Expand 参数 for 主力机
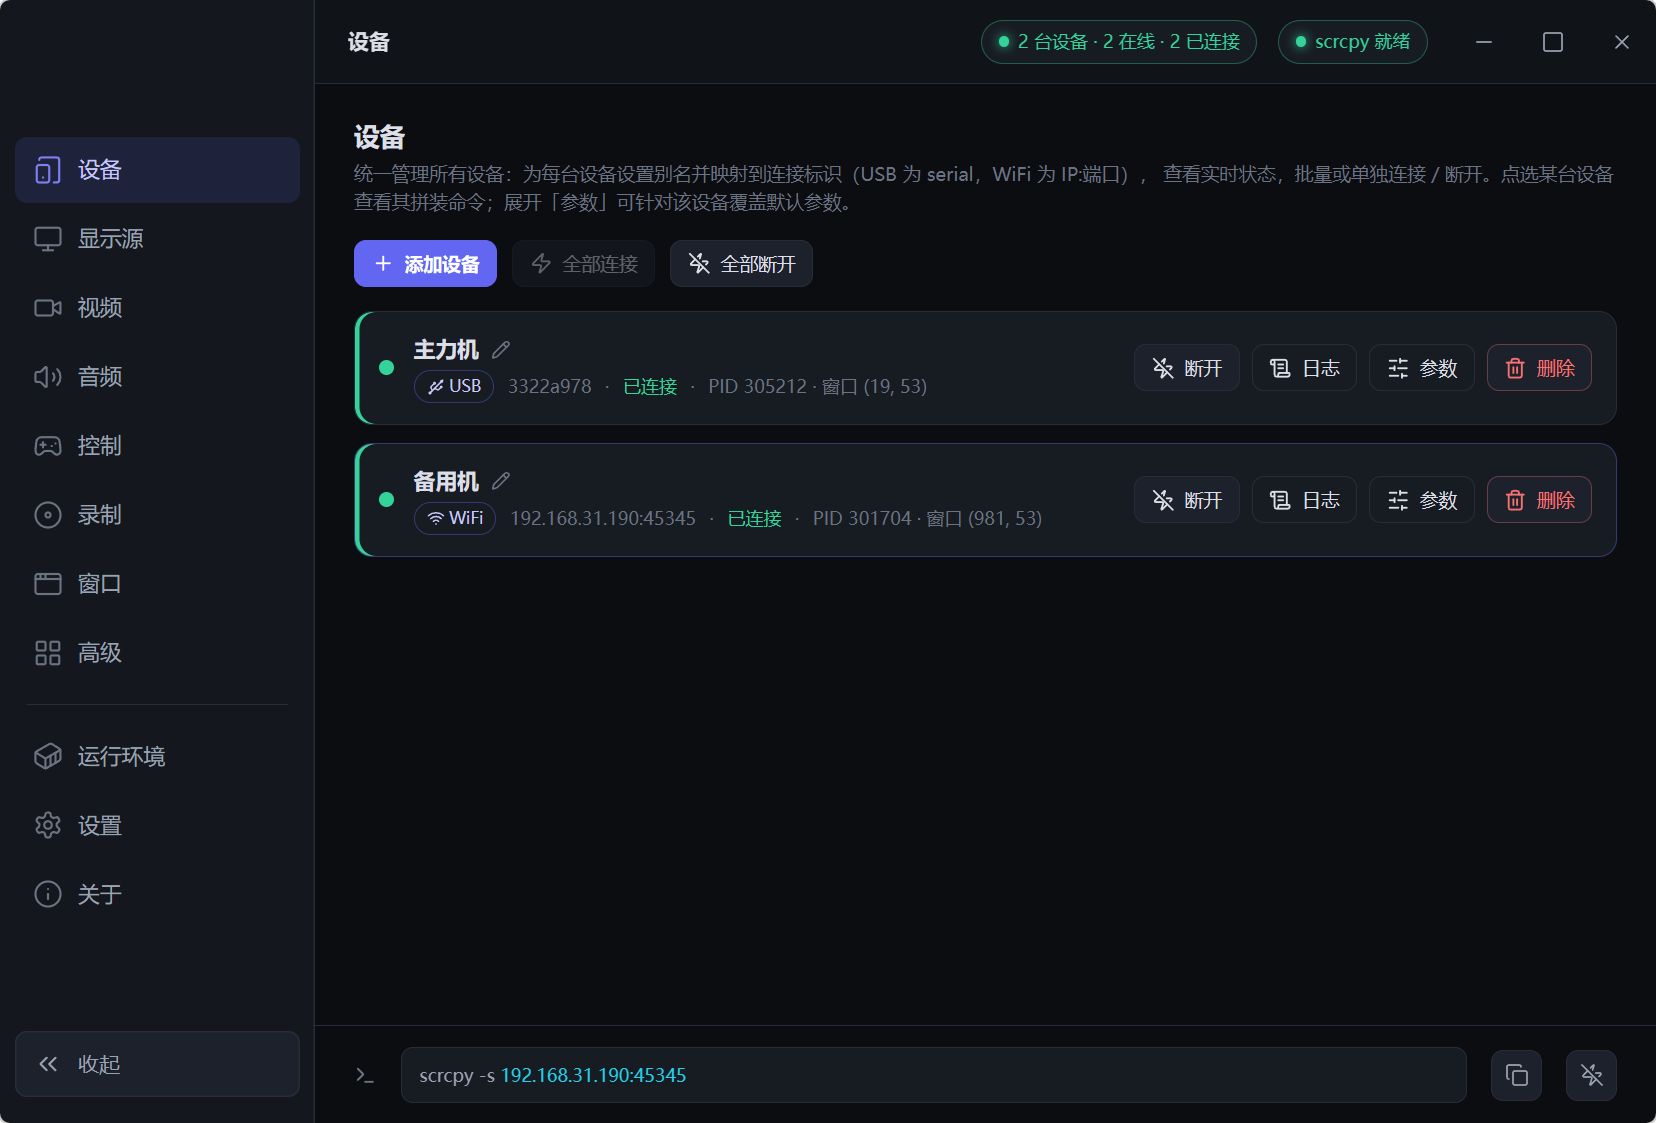 [x=1422, y=368]
